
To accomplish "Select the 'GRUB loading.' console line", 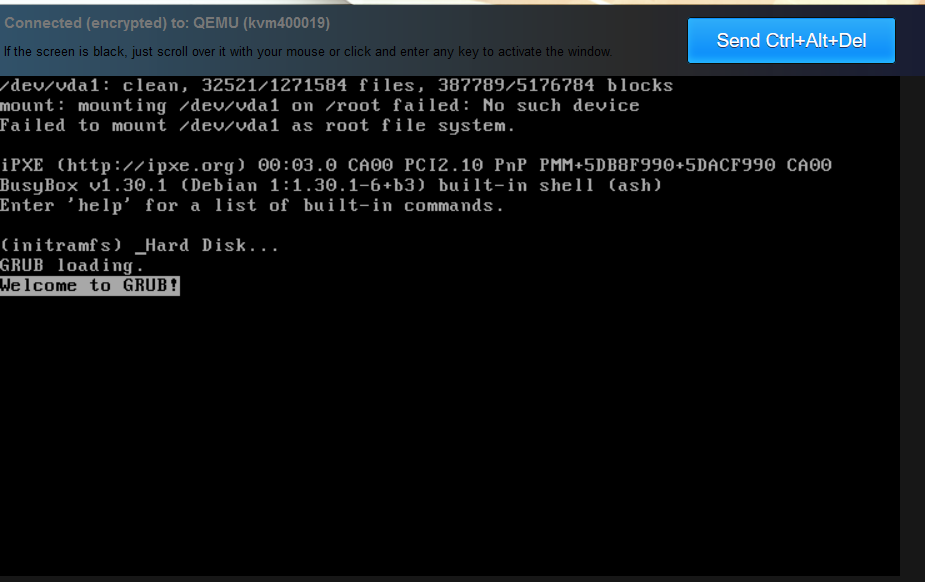I will [72, 266].
